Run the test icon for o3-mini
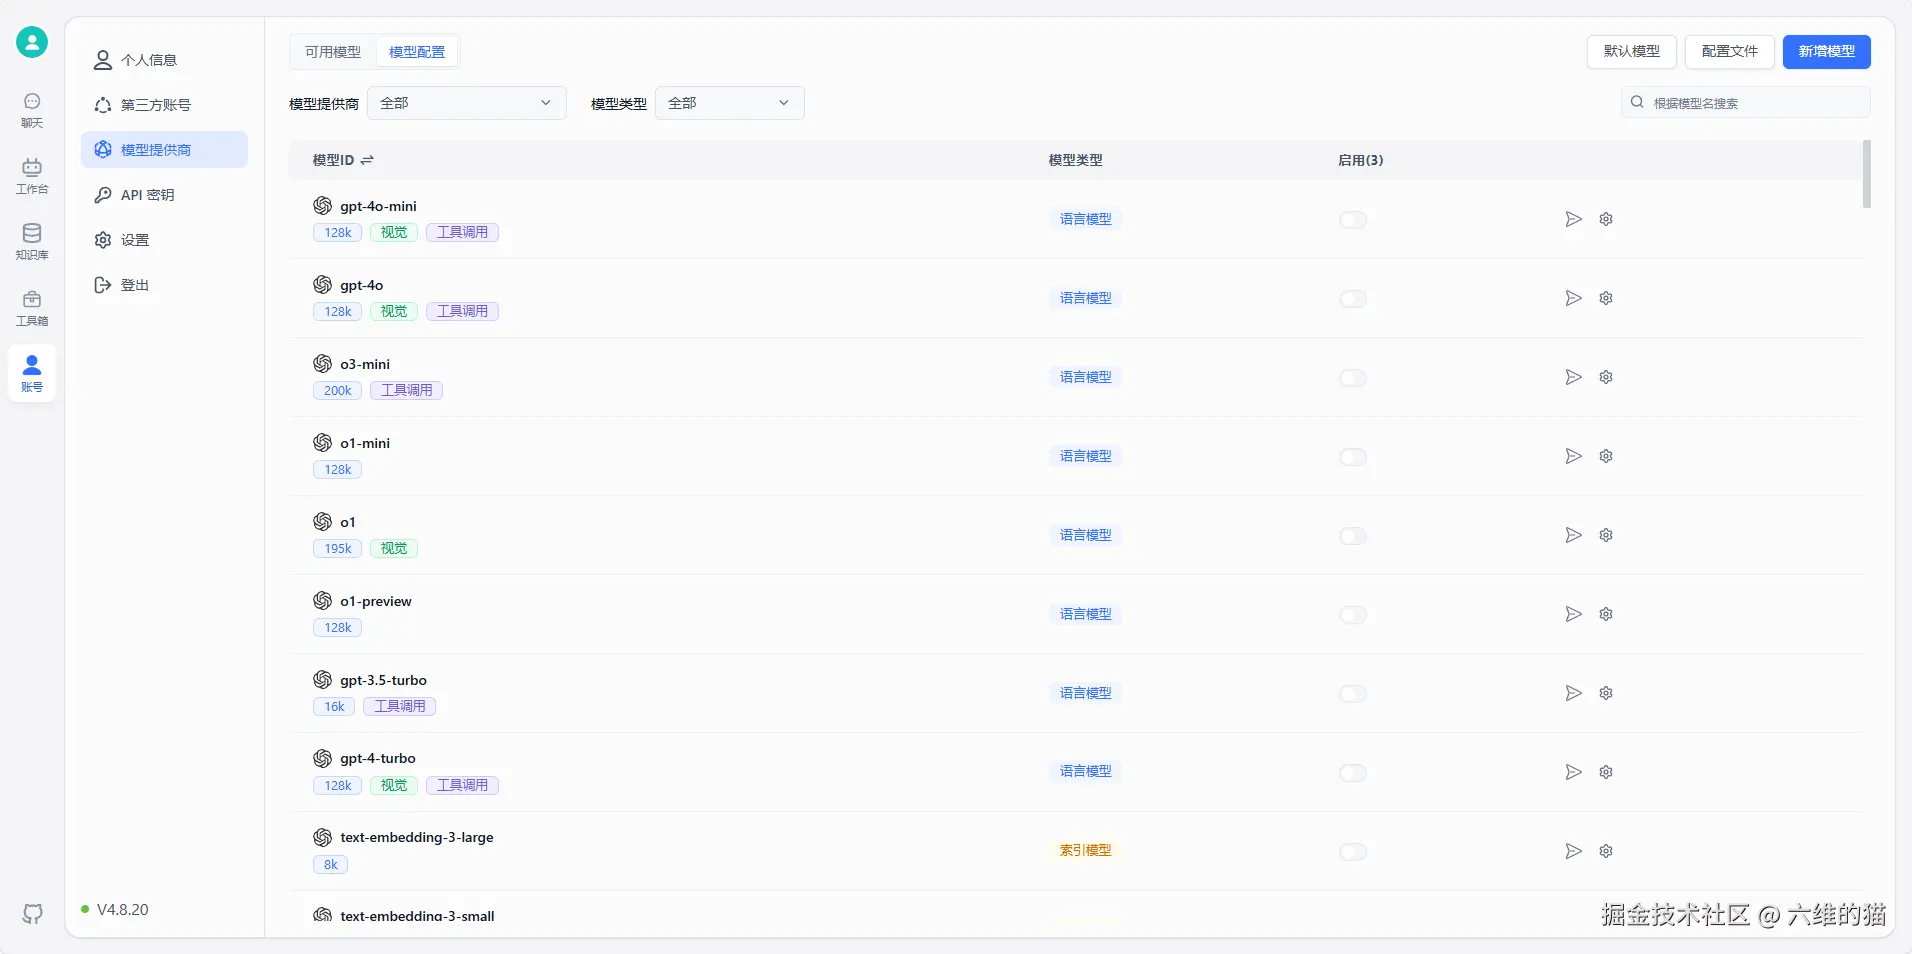 (x=1573, y=377)
